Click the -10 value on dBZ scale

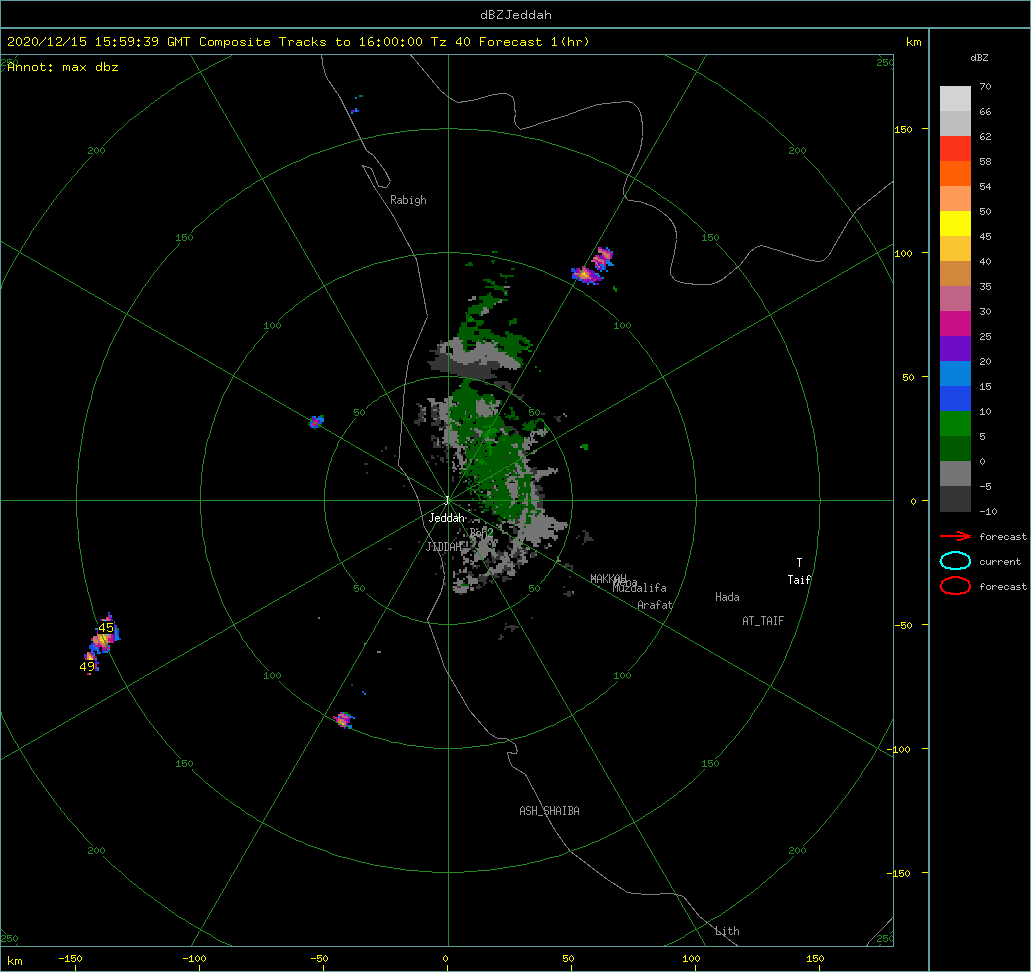[988, 512]
